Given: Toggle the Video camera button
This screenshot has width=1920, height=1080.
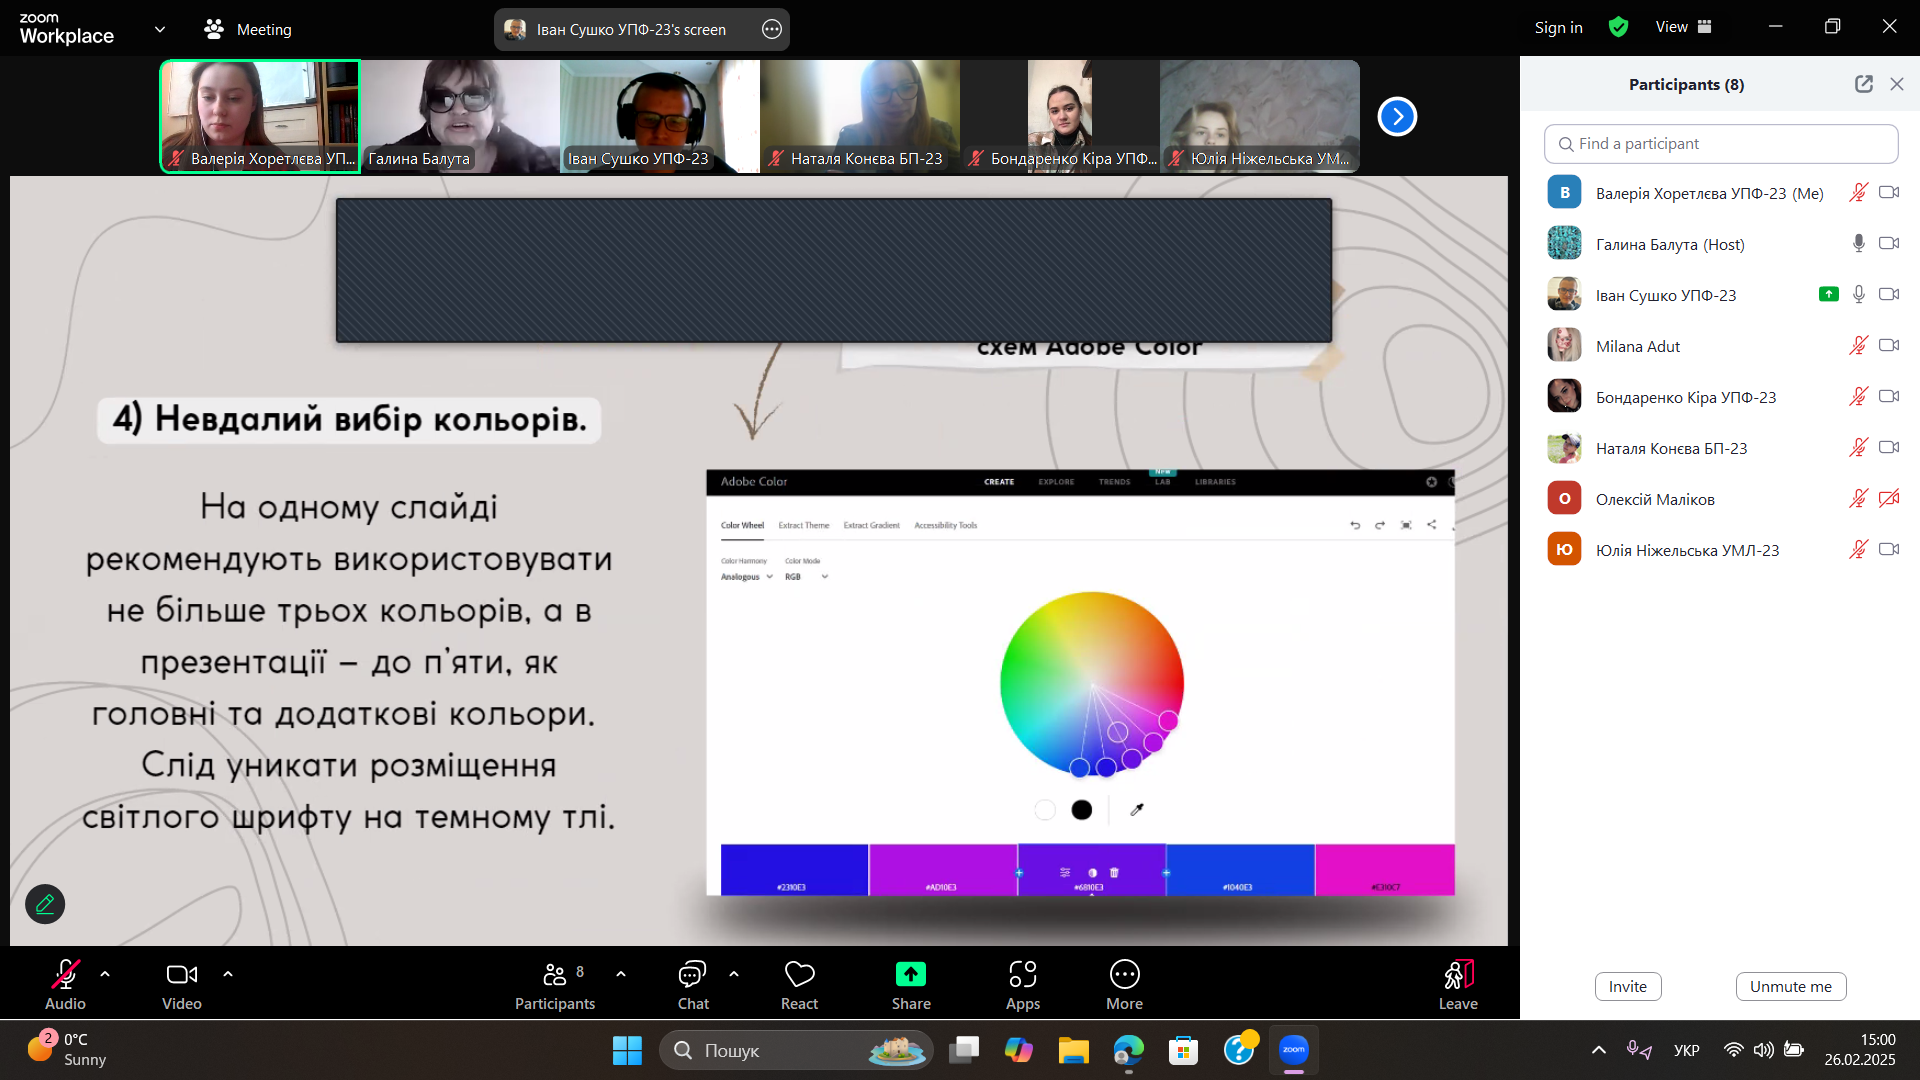Looking at the screenshot, I should point(181,985).
